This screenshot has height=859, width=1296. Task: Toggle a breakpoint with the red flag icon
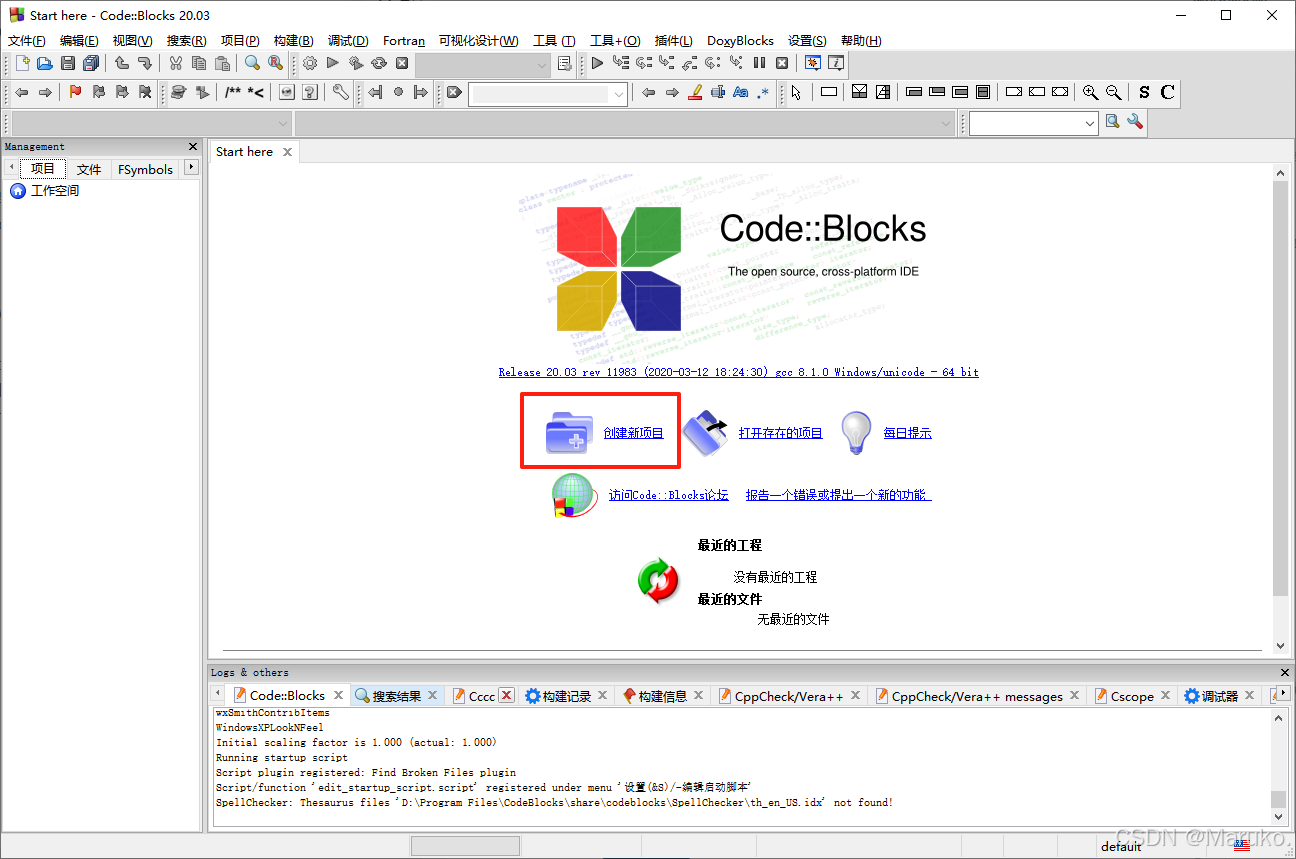click(x=73, y=91)
